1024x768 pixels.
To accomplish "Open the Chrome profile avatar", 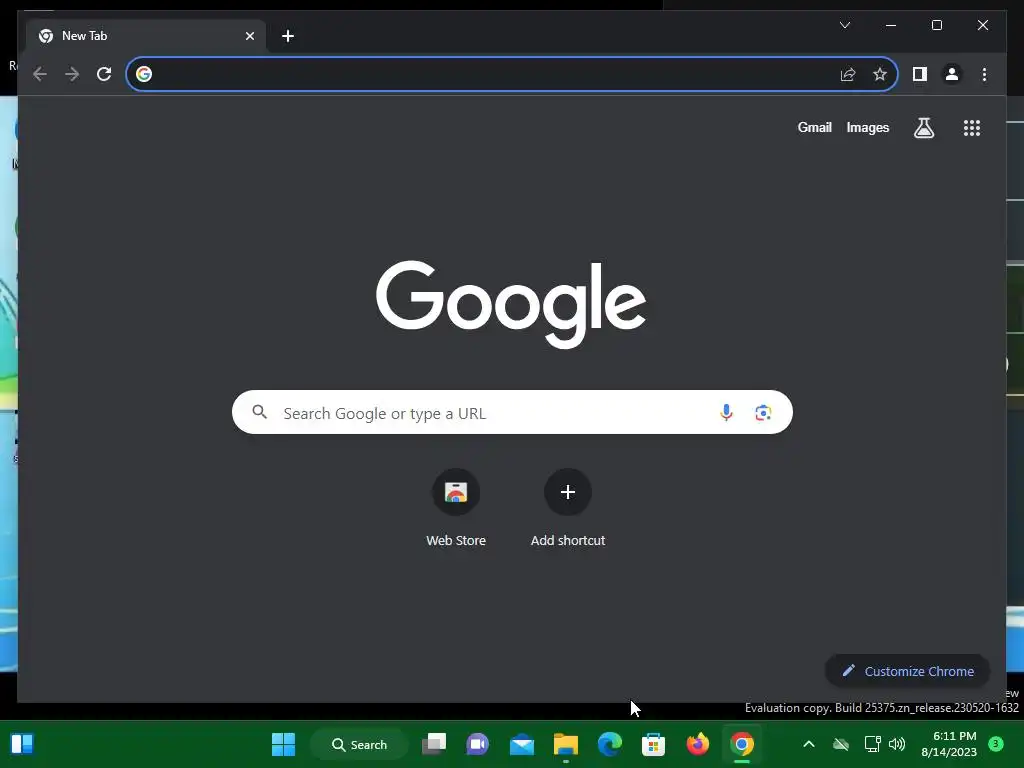I will 952,74.
